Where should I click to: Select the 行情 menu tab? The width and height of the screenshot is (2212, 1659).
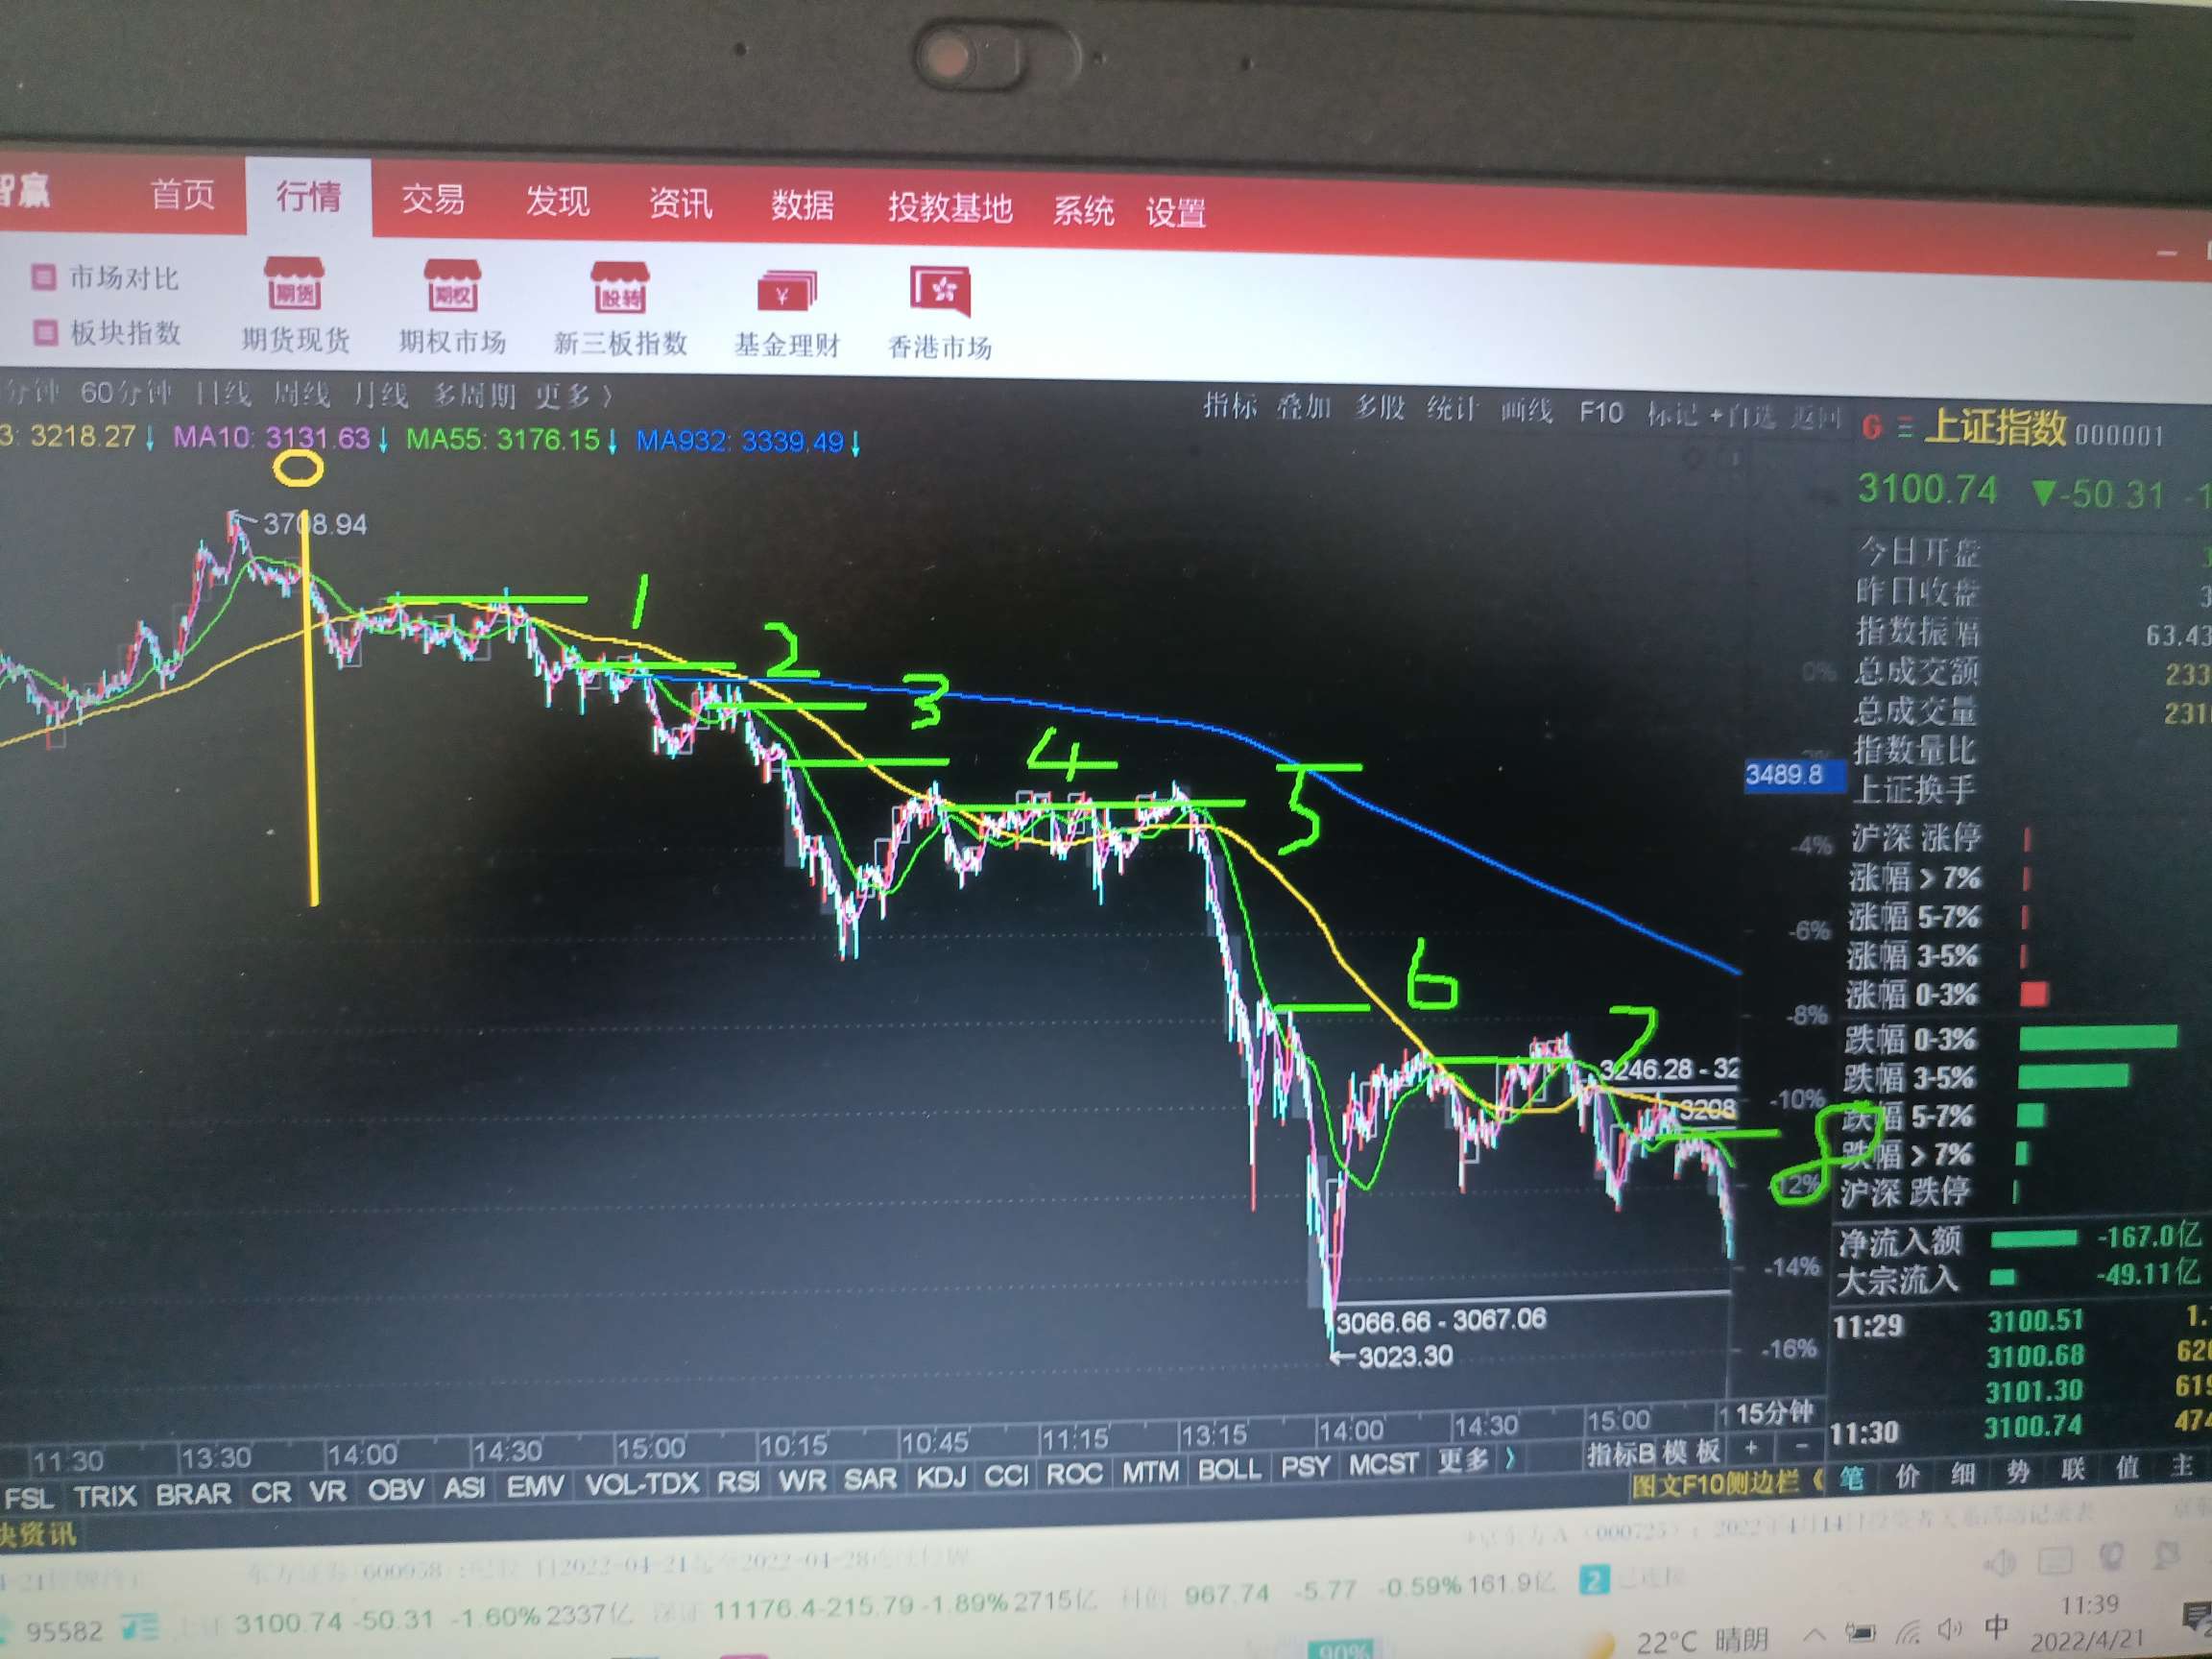click(308, 196)
